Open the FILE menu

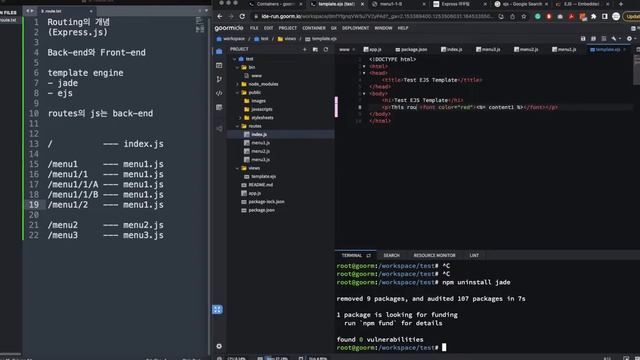point(254,28)
